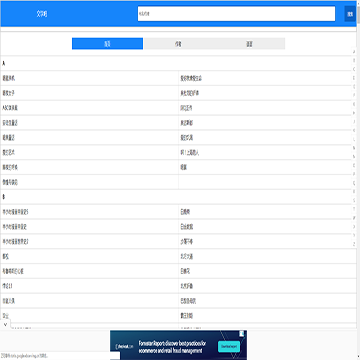This screenshot has height=360, width=360.
Task: Open the Forrester Report ad banner text
Action: click(x=172, y=347)
